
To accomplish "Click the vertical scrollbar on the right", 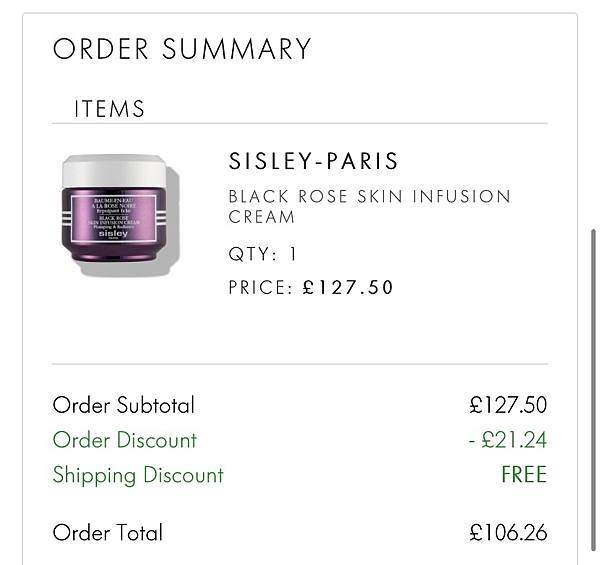I will tap(593, 390).
